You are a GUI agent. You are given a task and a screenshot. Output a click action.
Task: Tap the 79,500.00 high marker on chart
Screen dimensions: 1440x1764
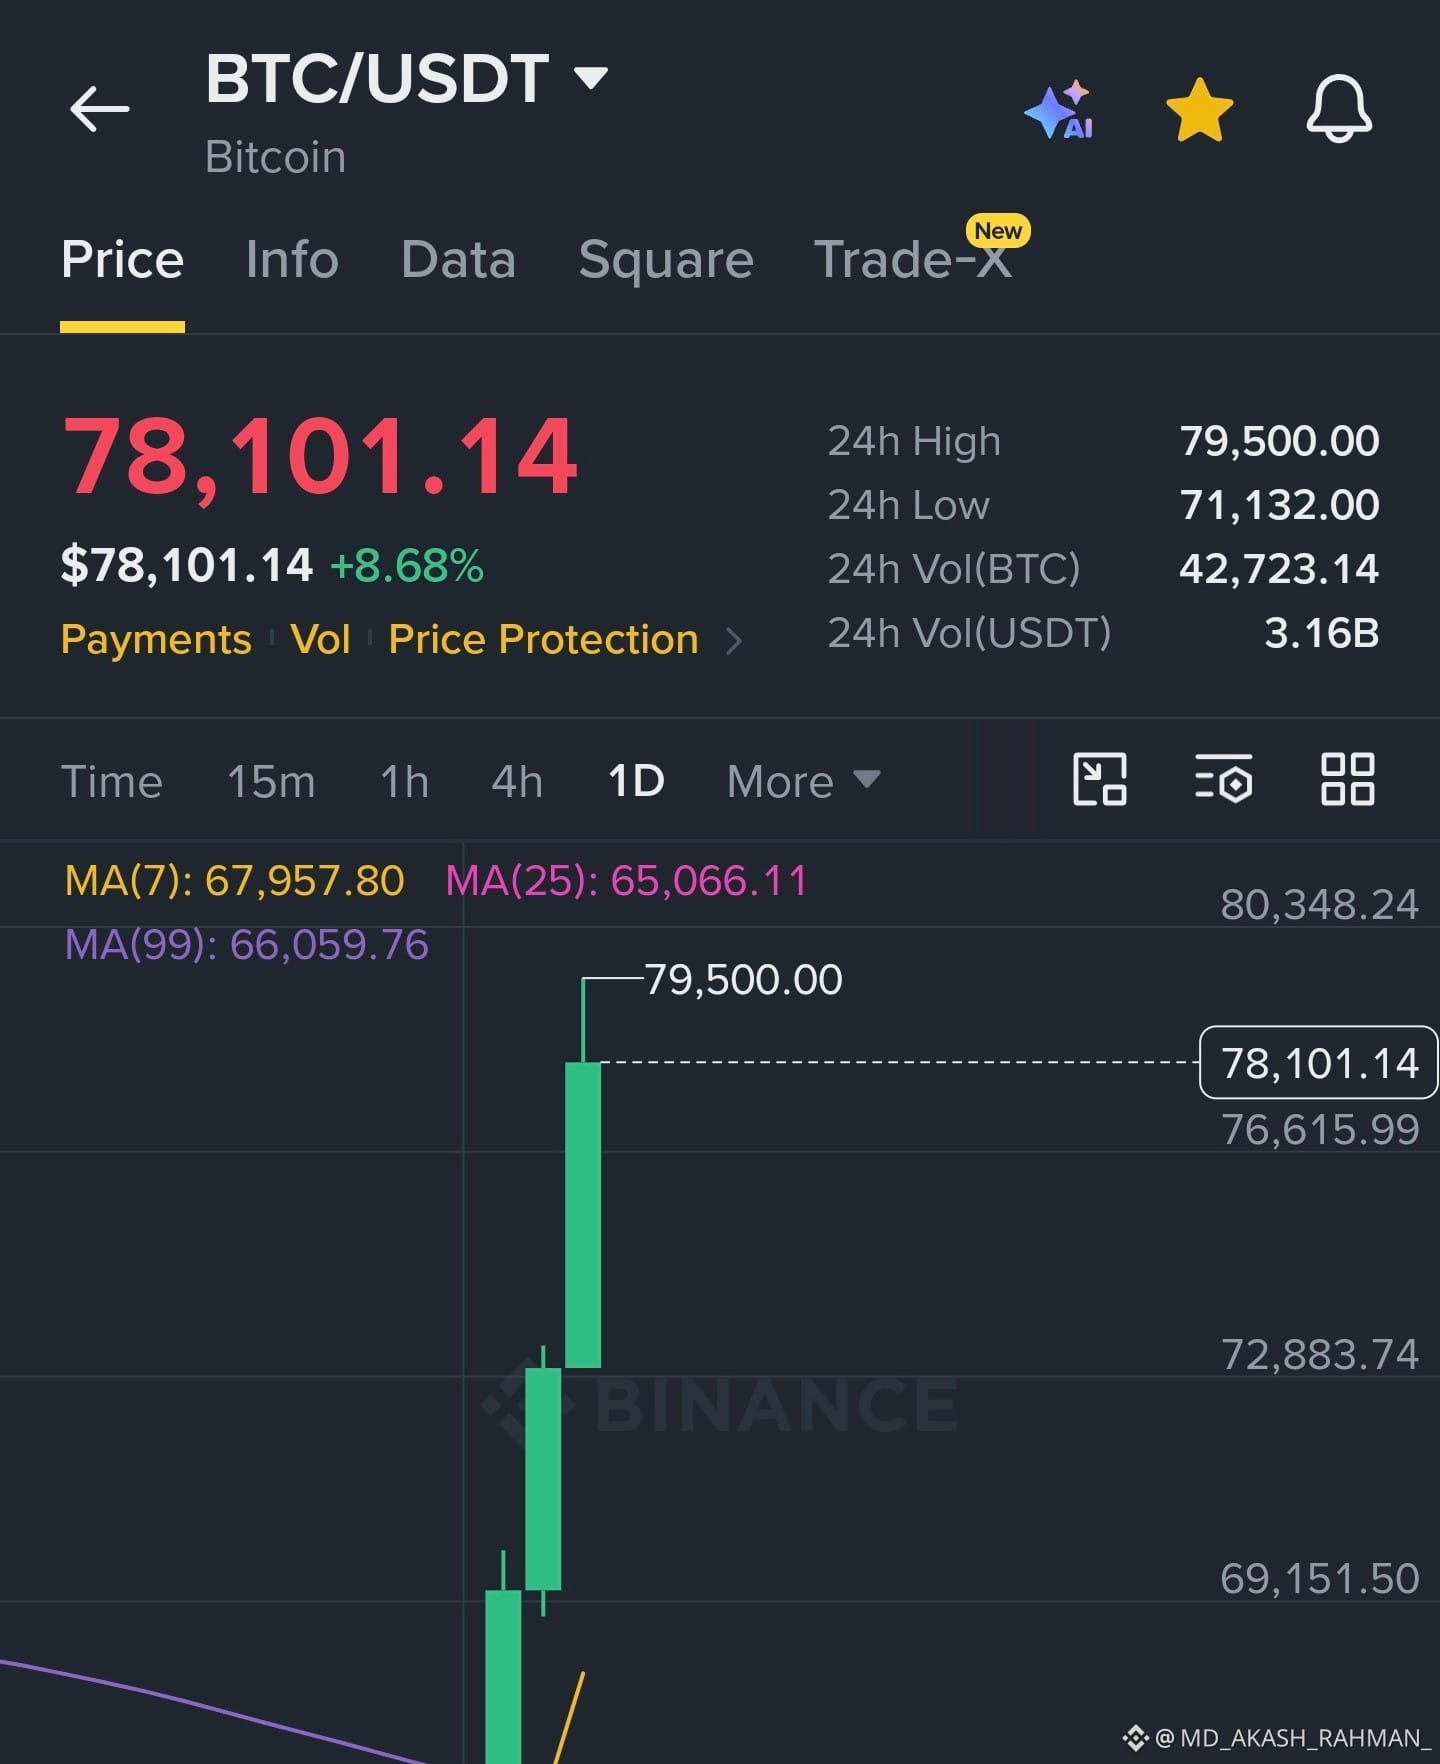(743, 979)
